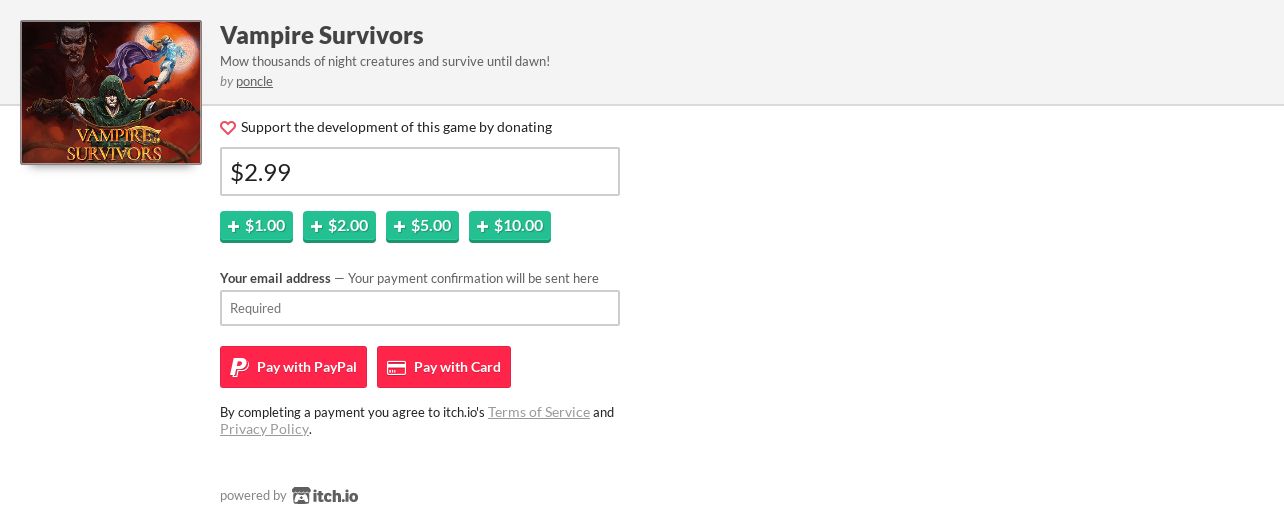The width and height of the screenshot is (1284, 524).
Task: Add $10.00 to the donation amount
Action: 510,226
